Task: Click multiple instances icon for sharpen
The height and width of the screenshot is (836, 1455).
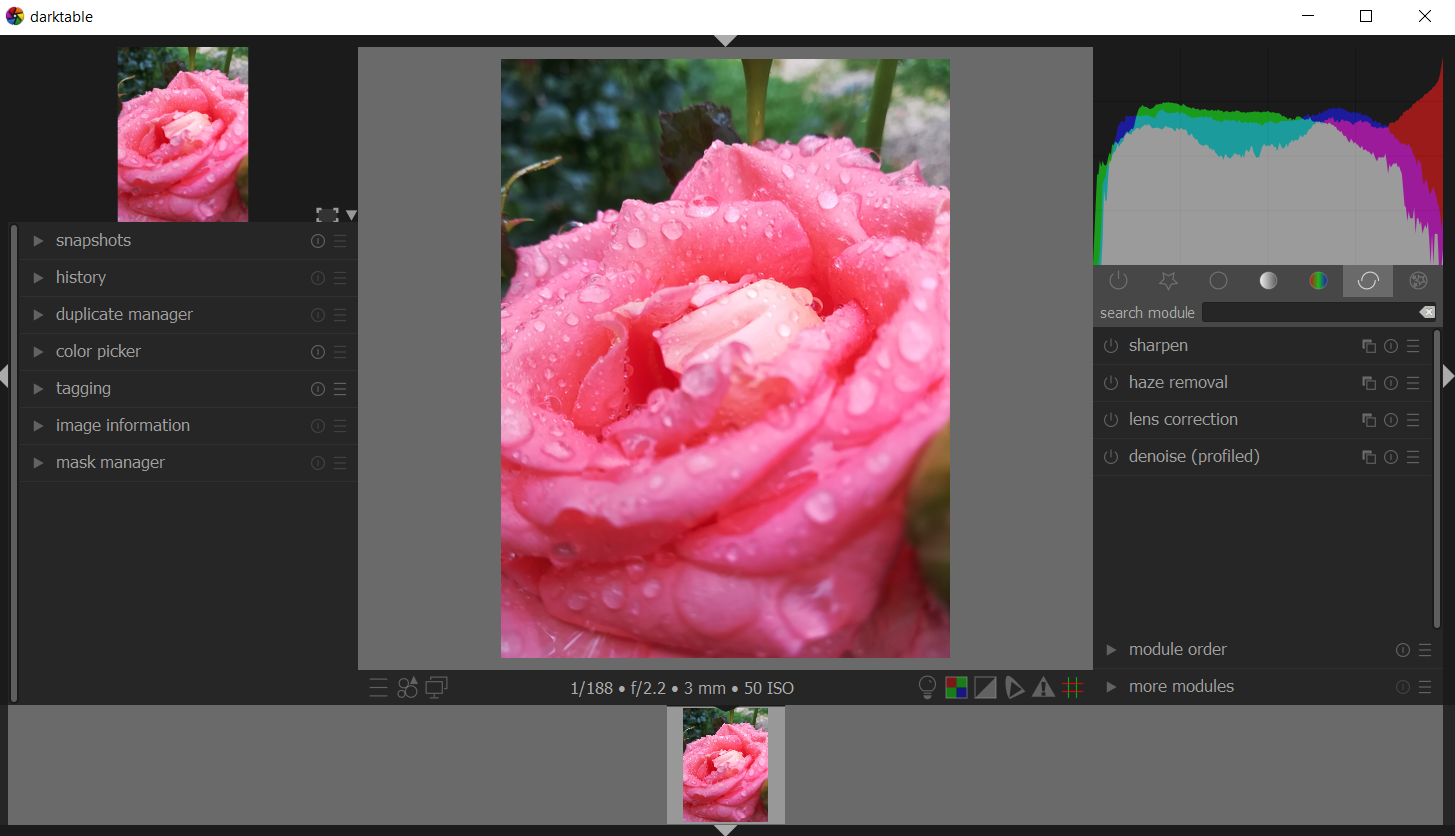Action: click(1368, 346)
